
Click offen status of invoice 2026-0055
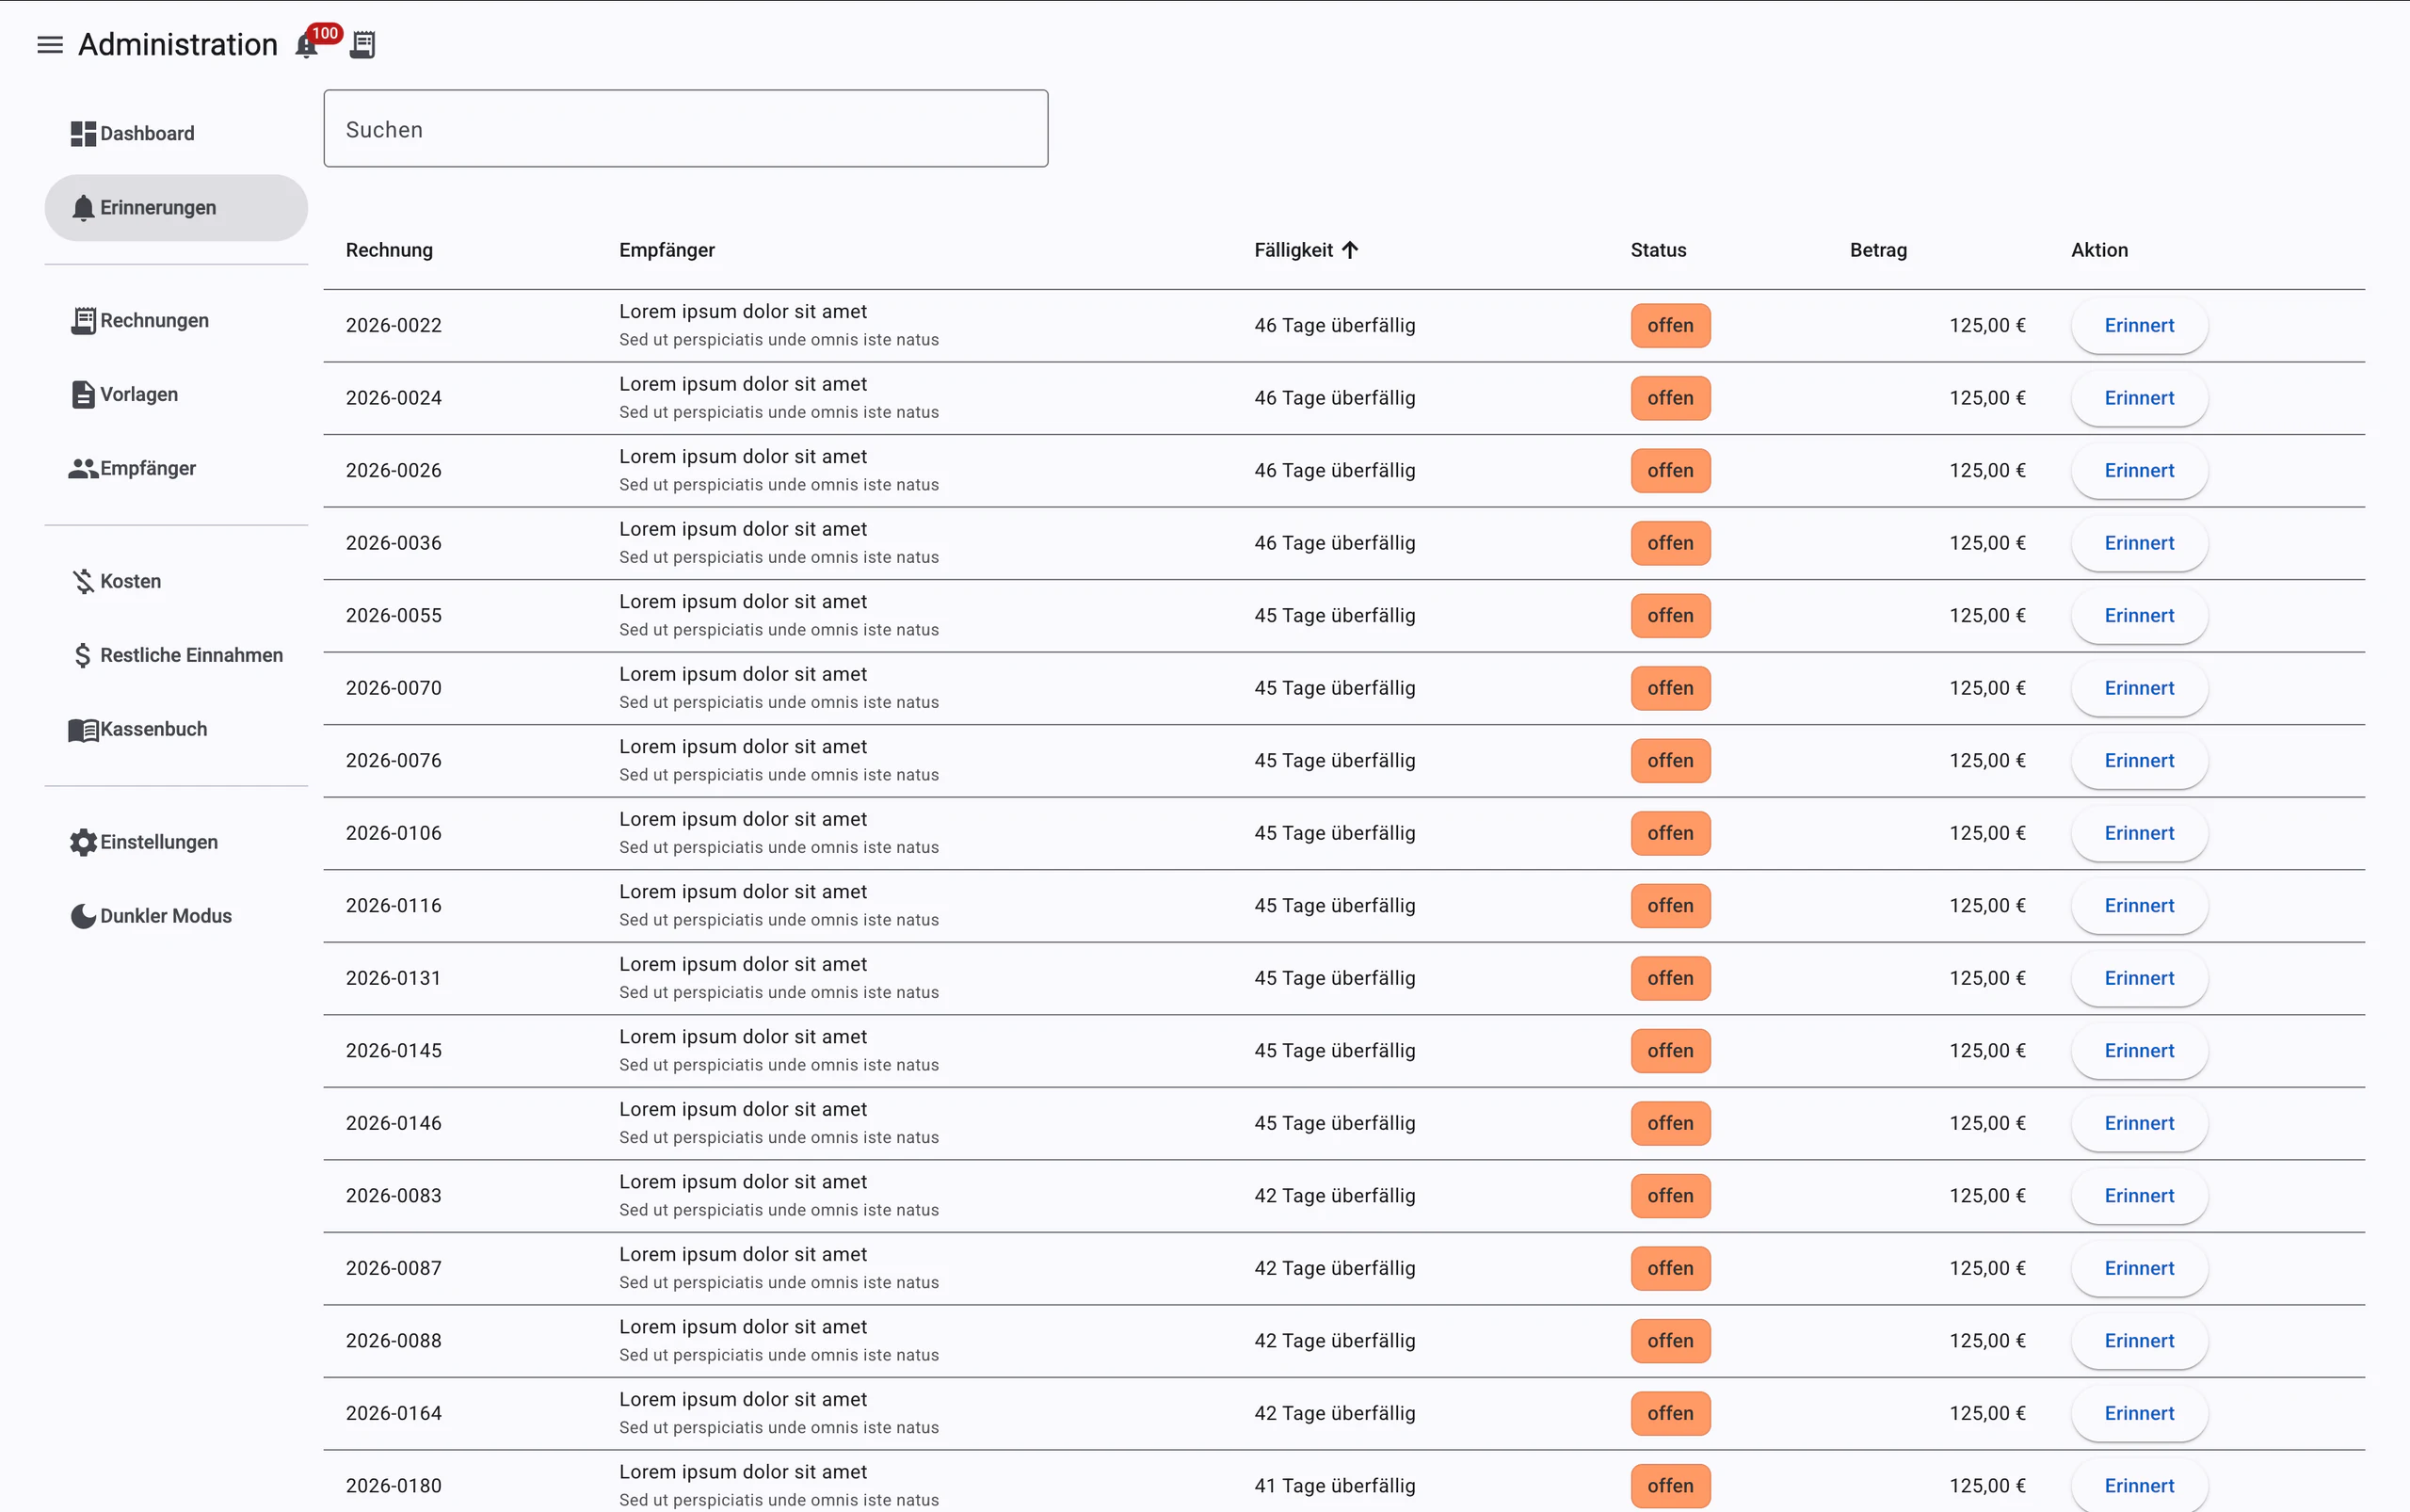pyautogui.click(x=1670, y=616)
